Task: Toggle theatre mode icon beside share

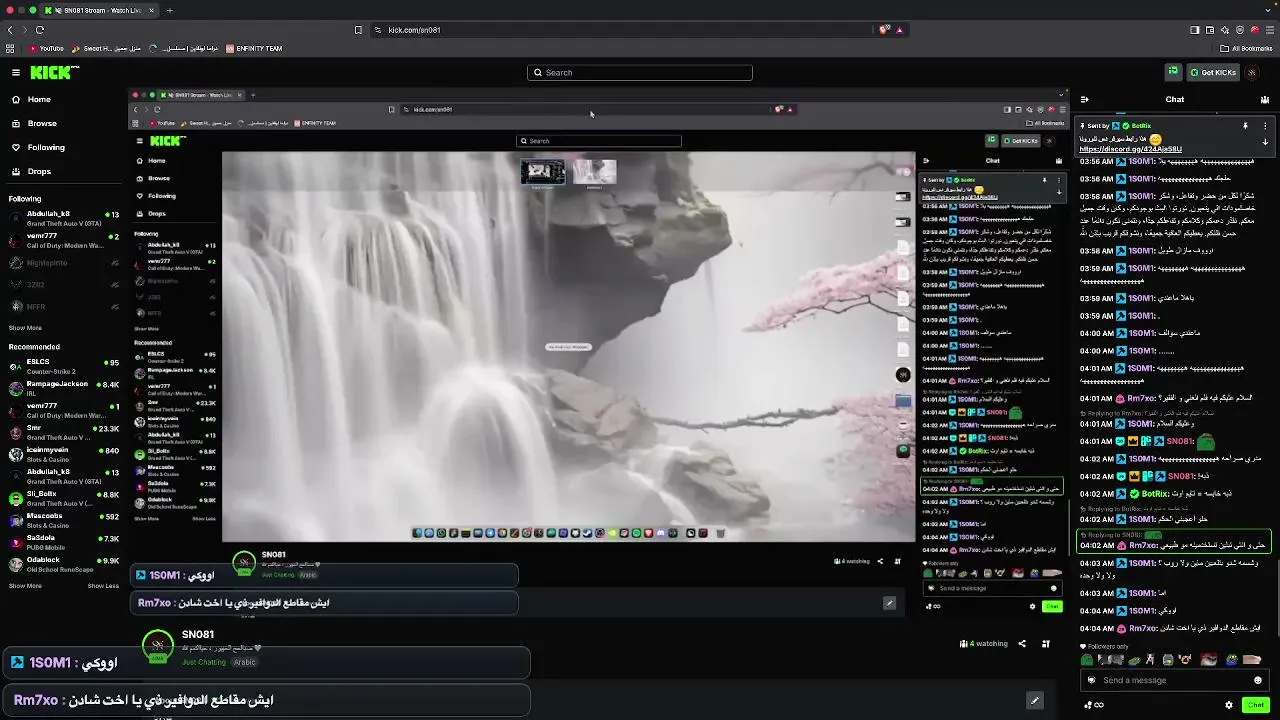Action: pyautogui.click(x=1046, y=644)
